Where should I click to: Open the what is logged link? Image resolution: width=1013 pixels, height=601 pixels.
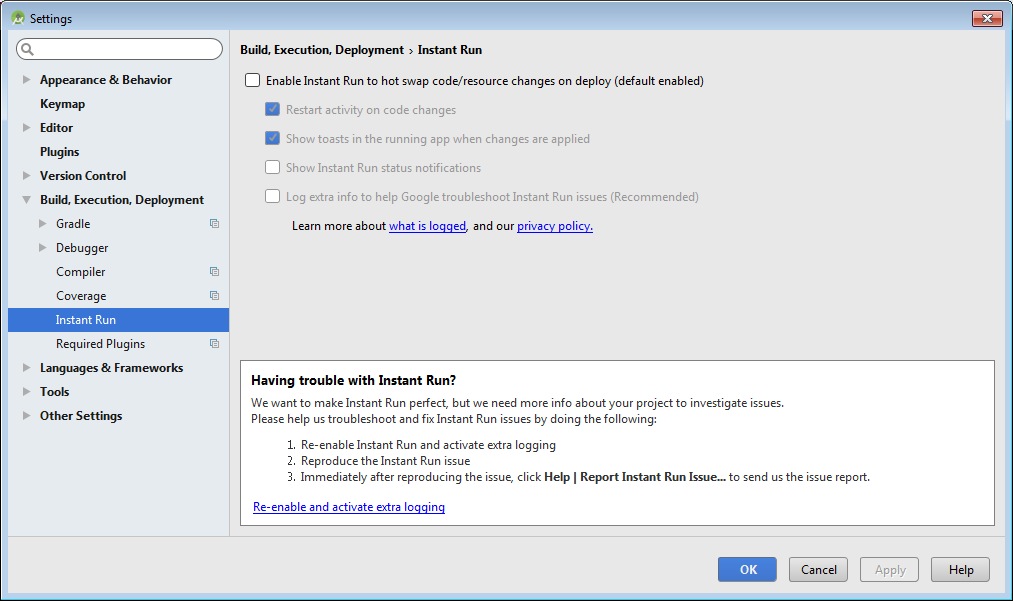coord(427,226)
